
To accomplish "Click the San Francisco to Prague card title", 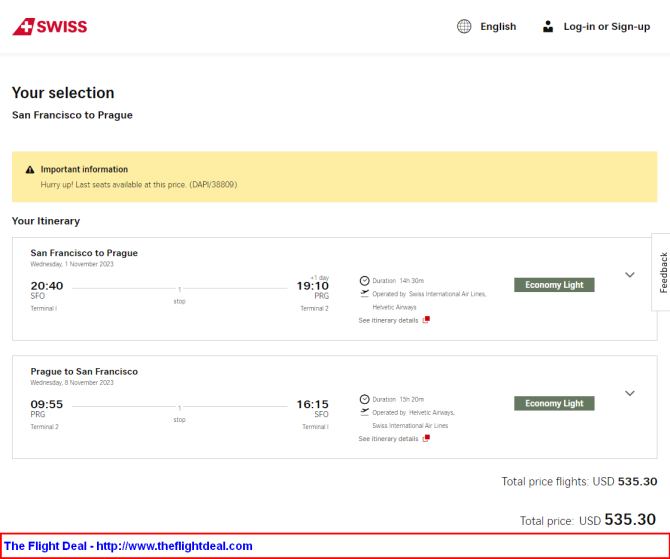I will click(84, 253).
